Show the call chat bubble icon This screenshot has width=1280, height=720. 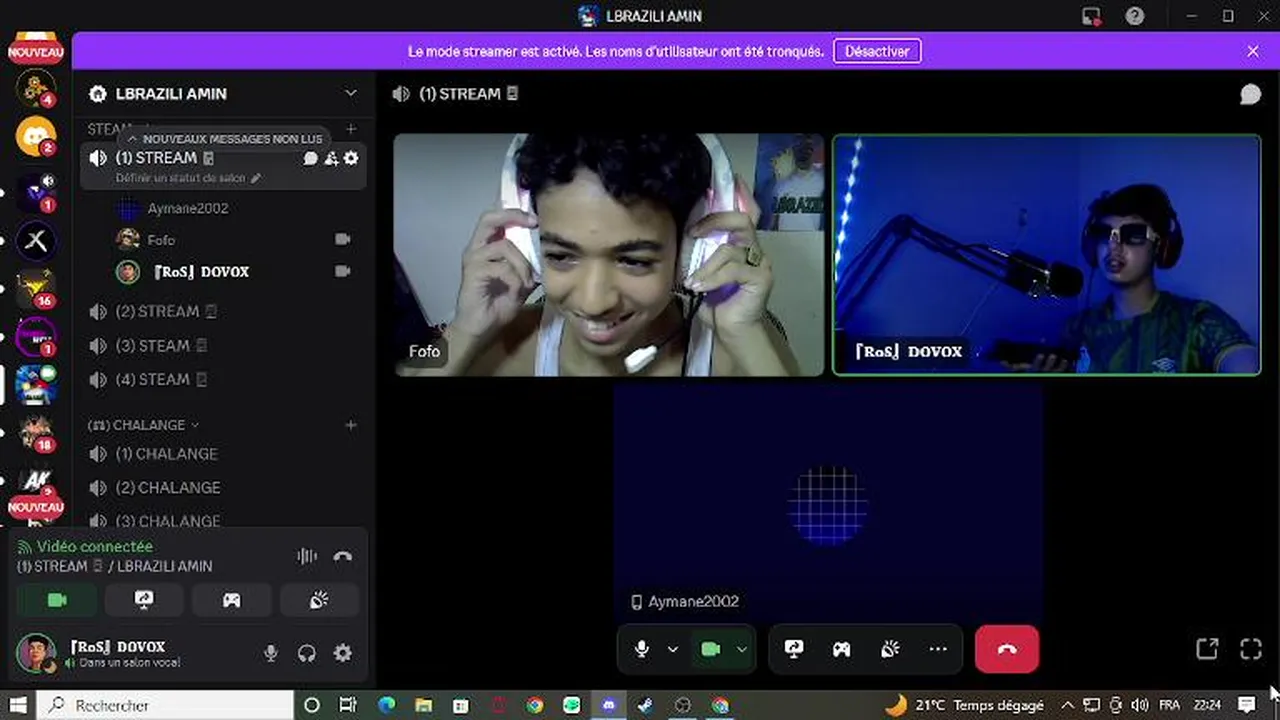click(1250, 94)
